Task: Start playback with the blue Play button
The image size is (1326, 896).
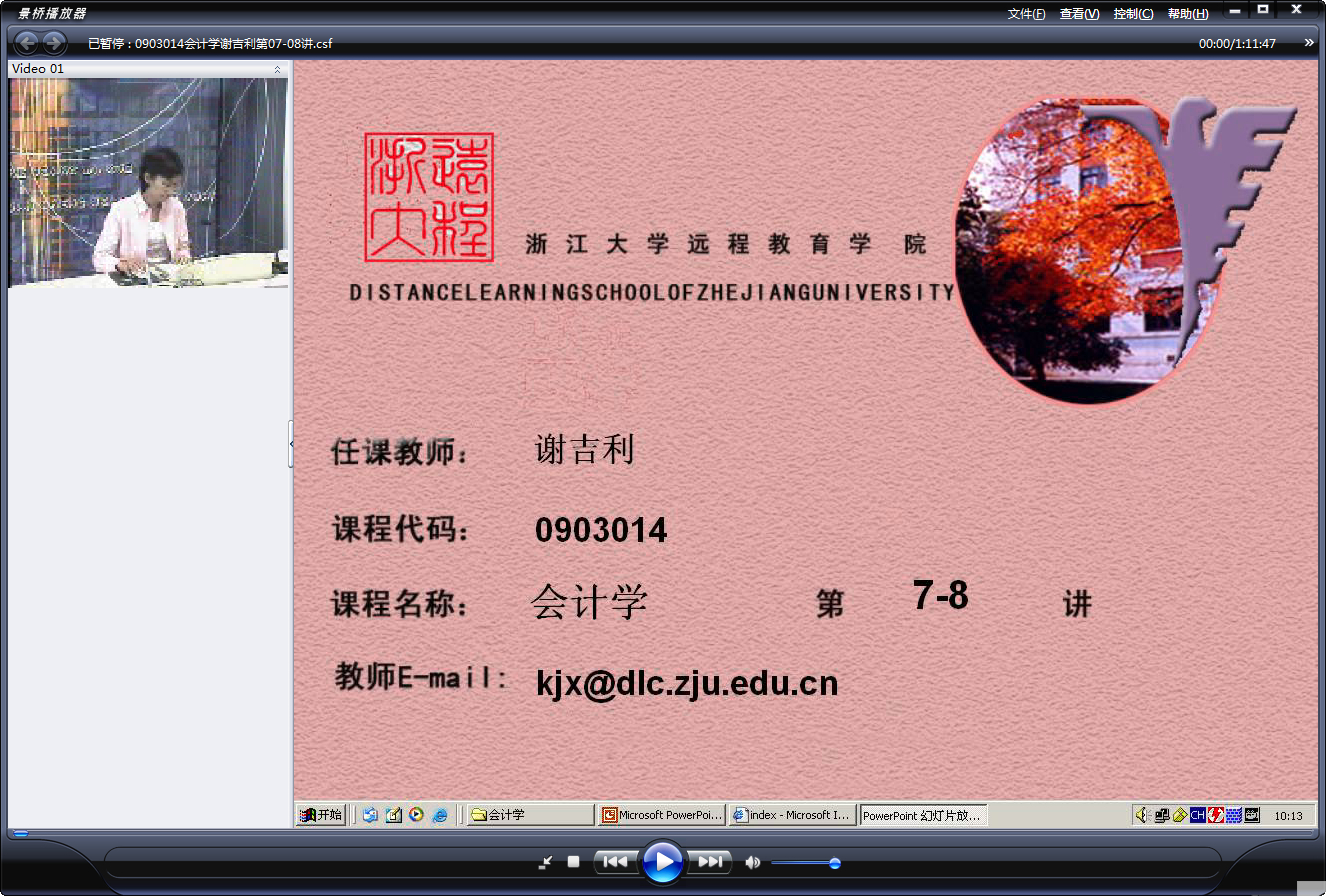Action: click(662, 861)
